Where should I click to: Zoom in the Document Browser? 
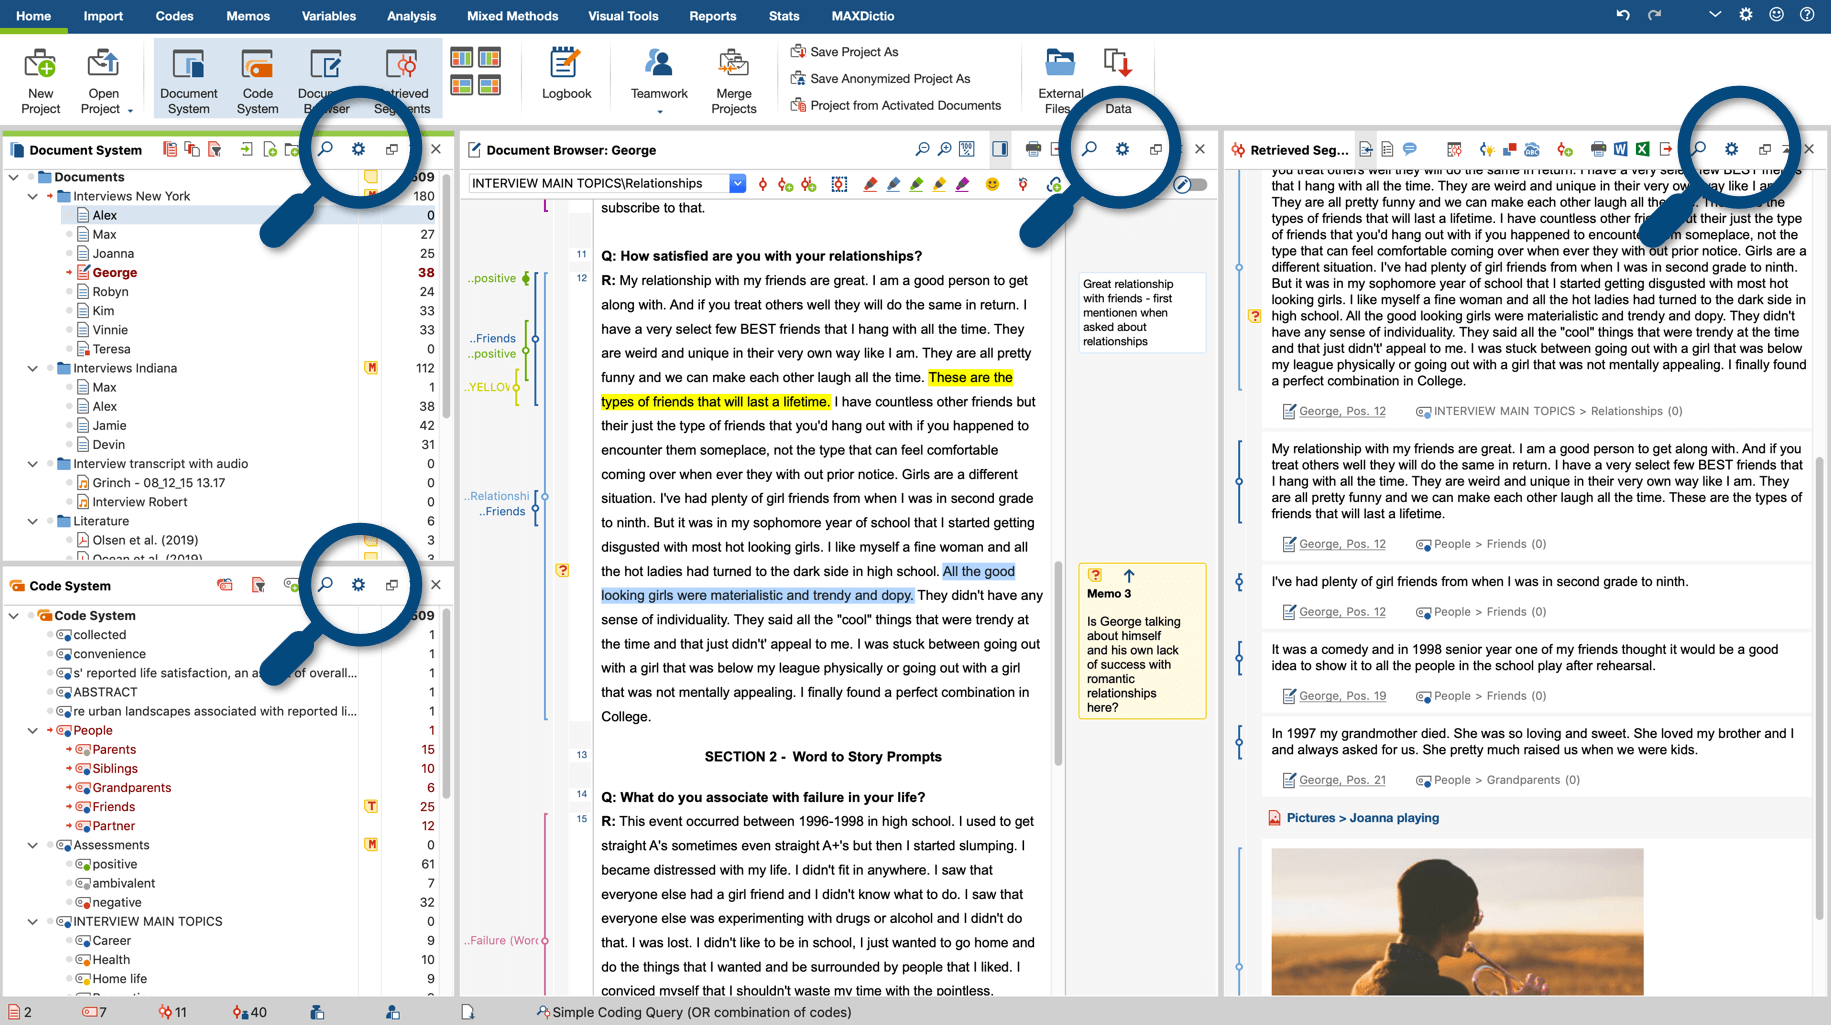[945, 149]
